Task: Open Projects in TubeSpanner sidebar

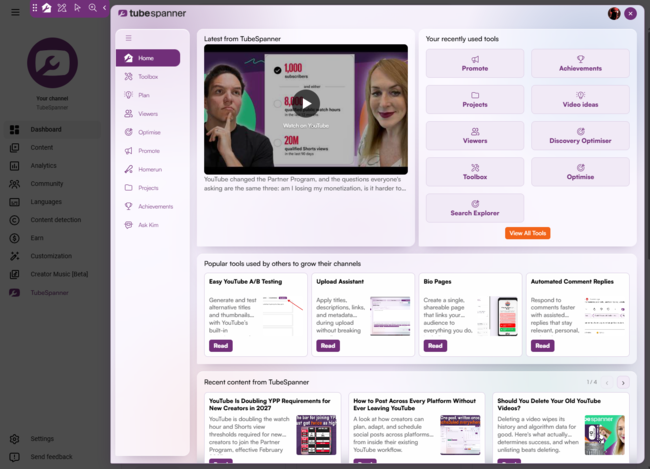Action: pos(148,188)
